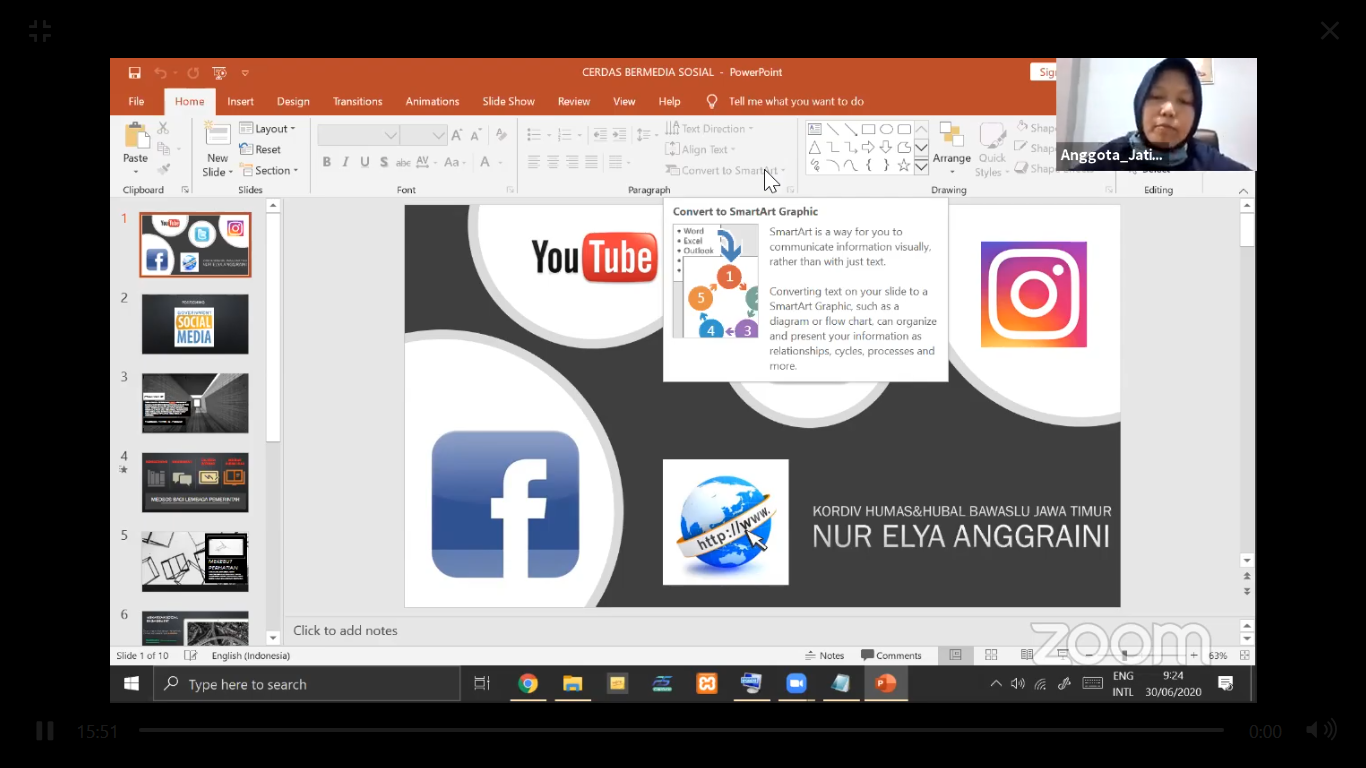The width and height of the screenshot is (1366, 768).
Task: Click the Comments button in status bar
Action: tap(891, 656)
